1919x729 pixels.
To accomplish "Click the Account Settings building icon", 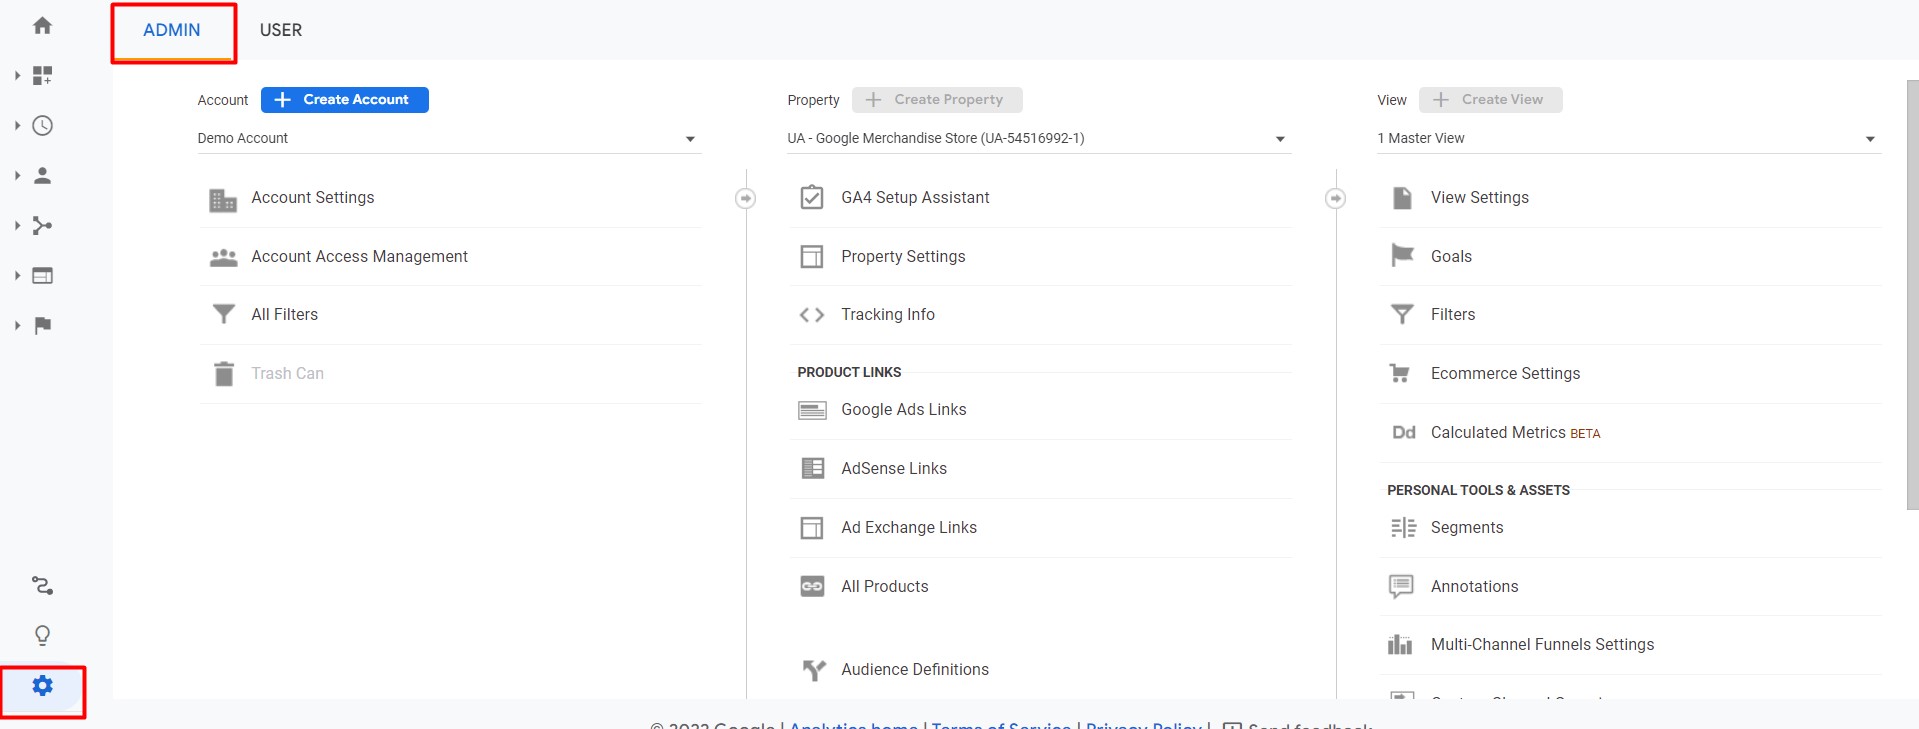I will 223,199.
